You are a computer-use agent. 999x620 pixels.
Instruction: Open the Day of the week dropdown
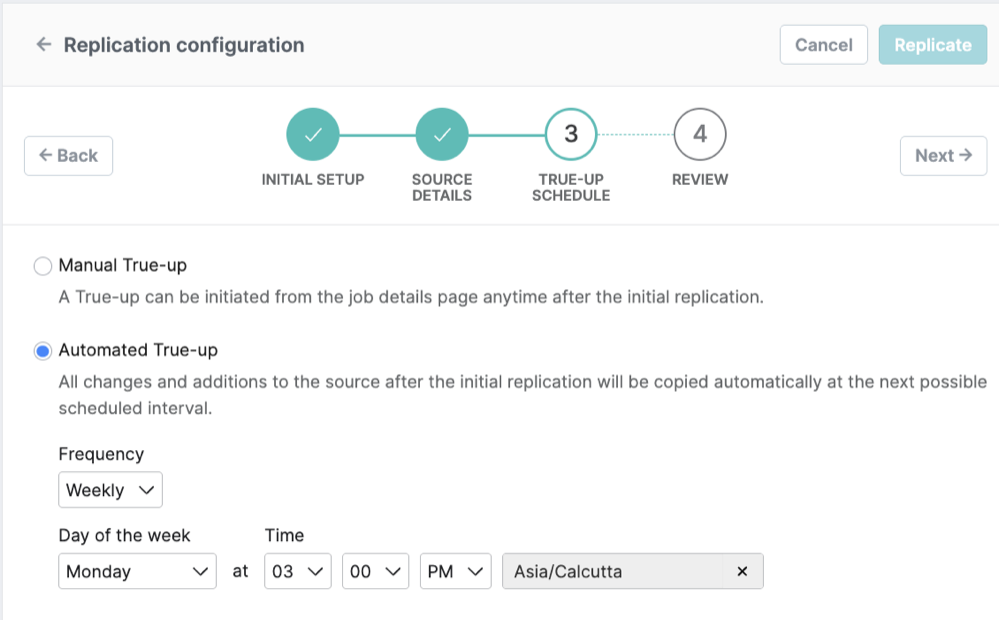pyautogui.click(x=137, y=571)
